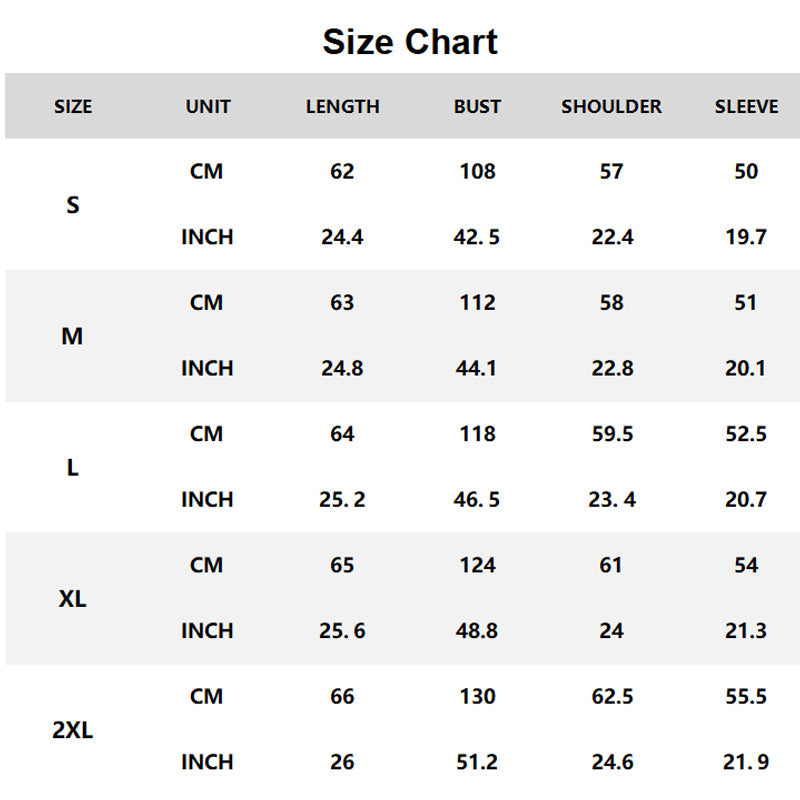This screenshot has width=800, height=800.
Task: Select sleeve value 21.3 for size XL
Action: (x=746, y=631)
